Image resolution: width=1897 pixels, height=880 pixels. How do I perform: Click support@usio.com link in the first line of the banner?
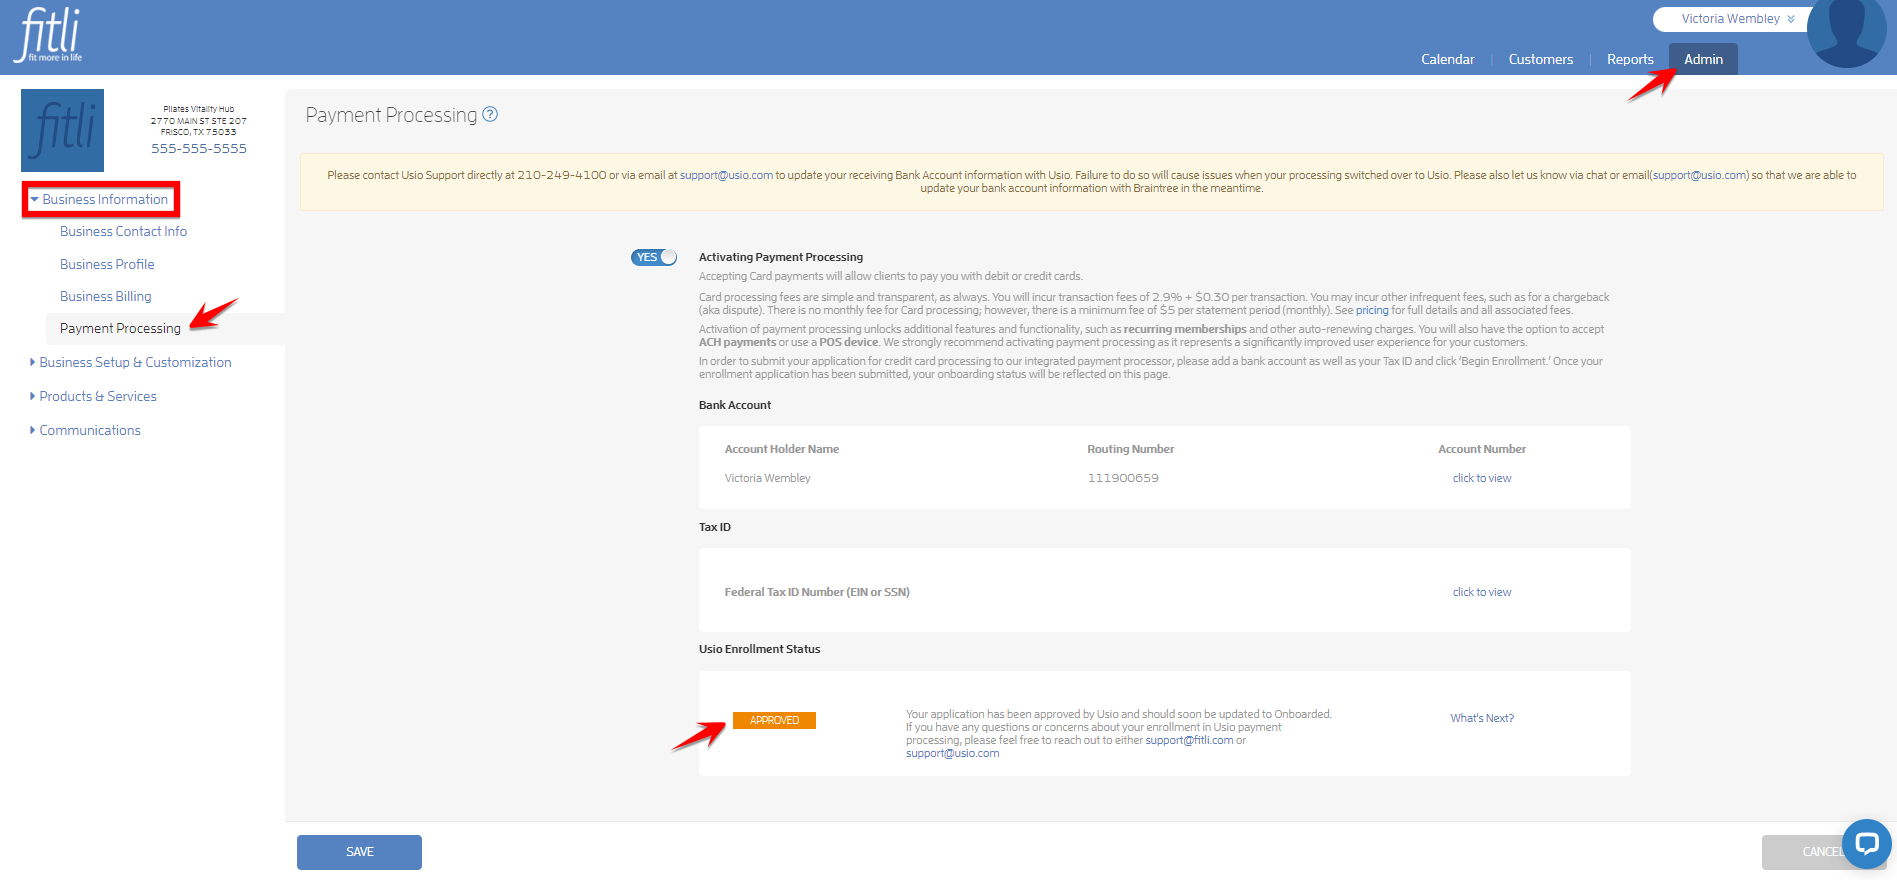click(x=726, y=175)
